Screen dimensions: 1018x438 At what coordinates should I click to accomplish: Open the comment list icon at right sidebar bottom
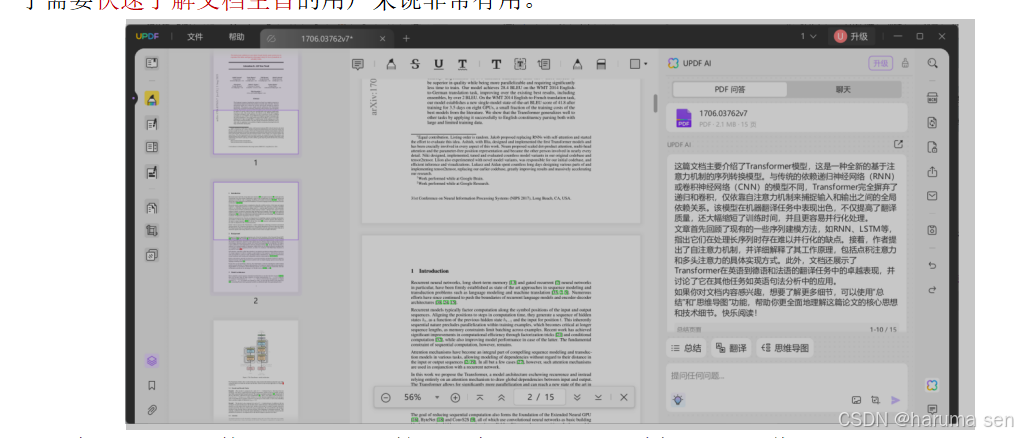(x=932, y=409)
